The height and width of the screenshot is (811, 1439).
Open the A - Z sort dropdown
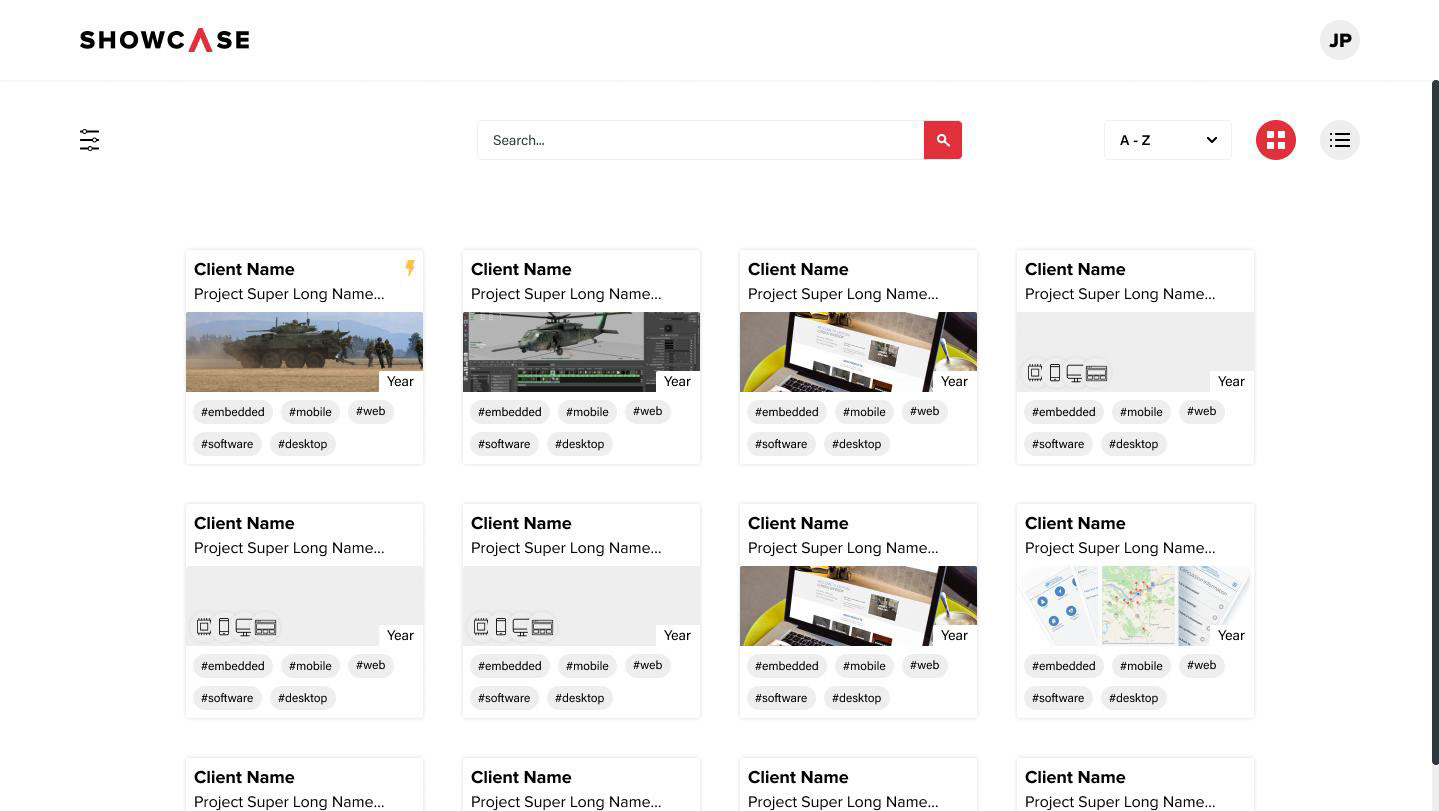(x=1168, y=140)
